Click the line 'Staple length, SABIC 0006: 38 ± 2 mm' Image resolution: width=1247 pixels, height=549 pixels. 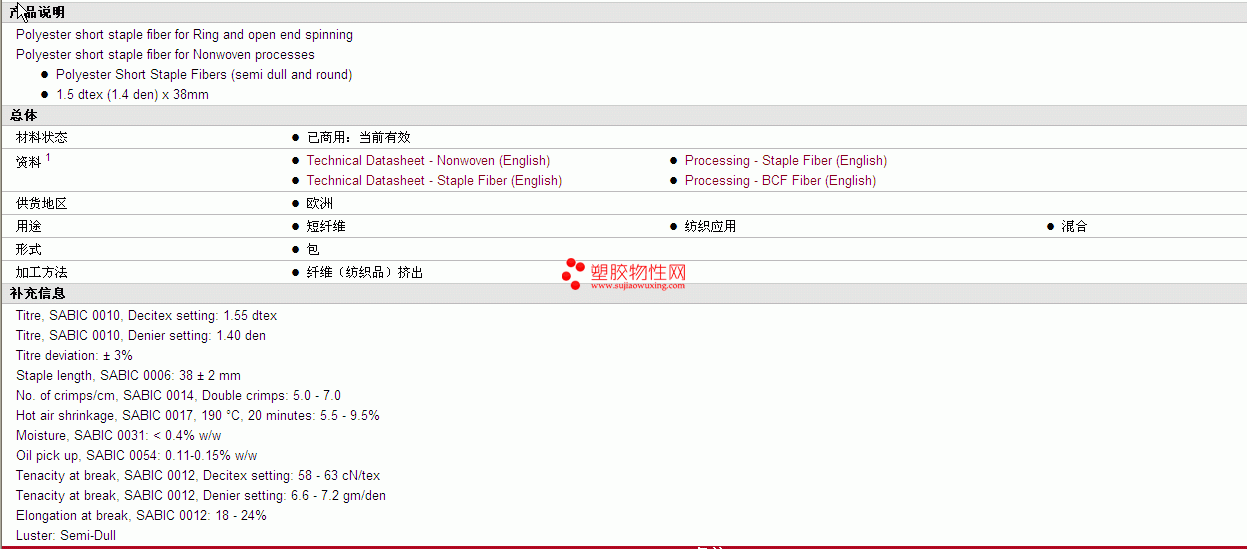pos(128,375)
